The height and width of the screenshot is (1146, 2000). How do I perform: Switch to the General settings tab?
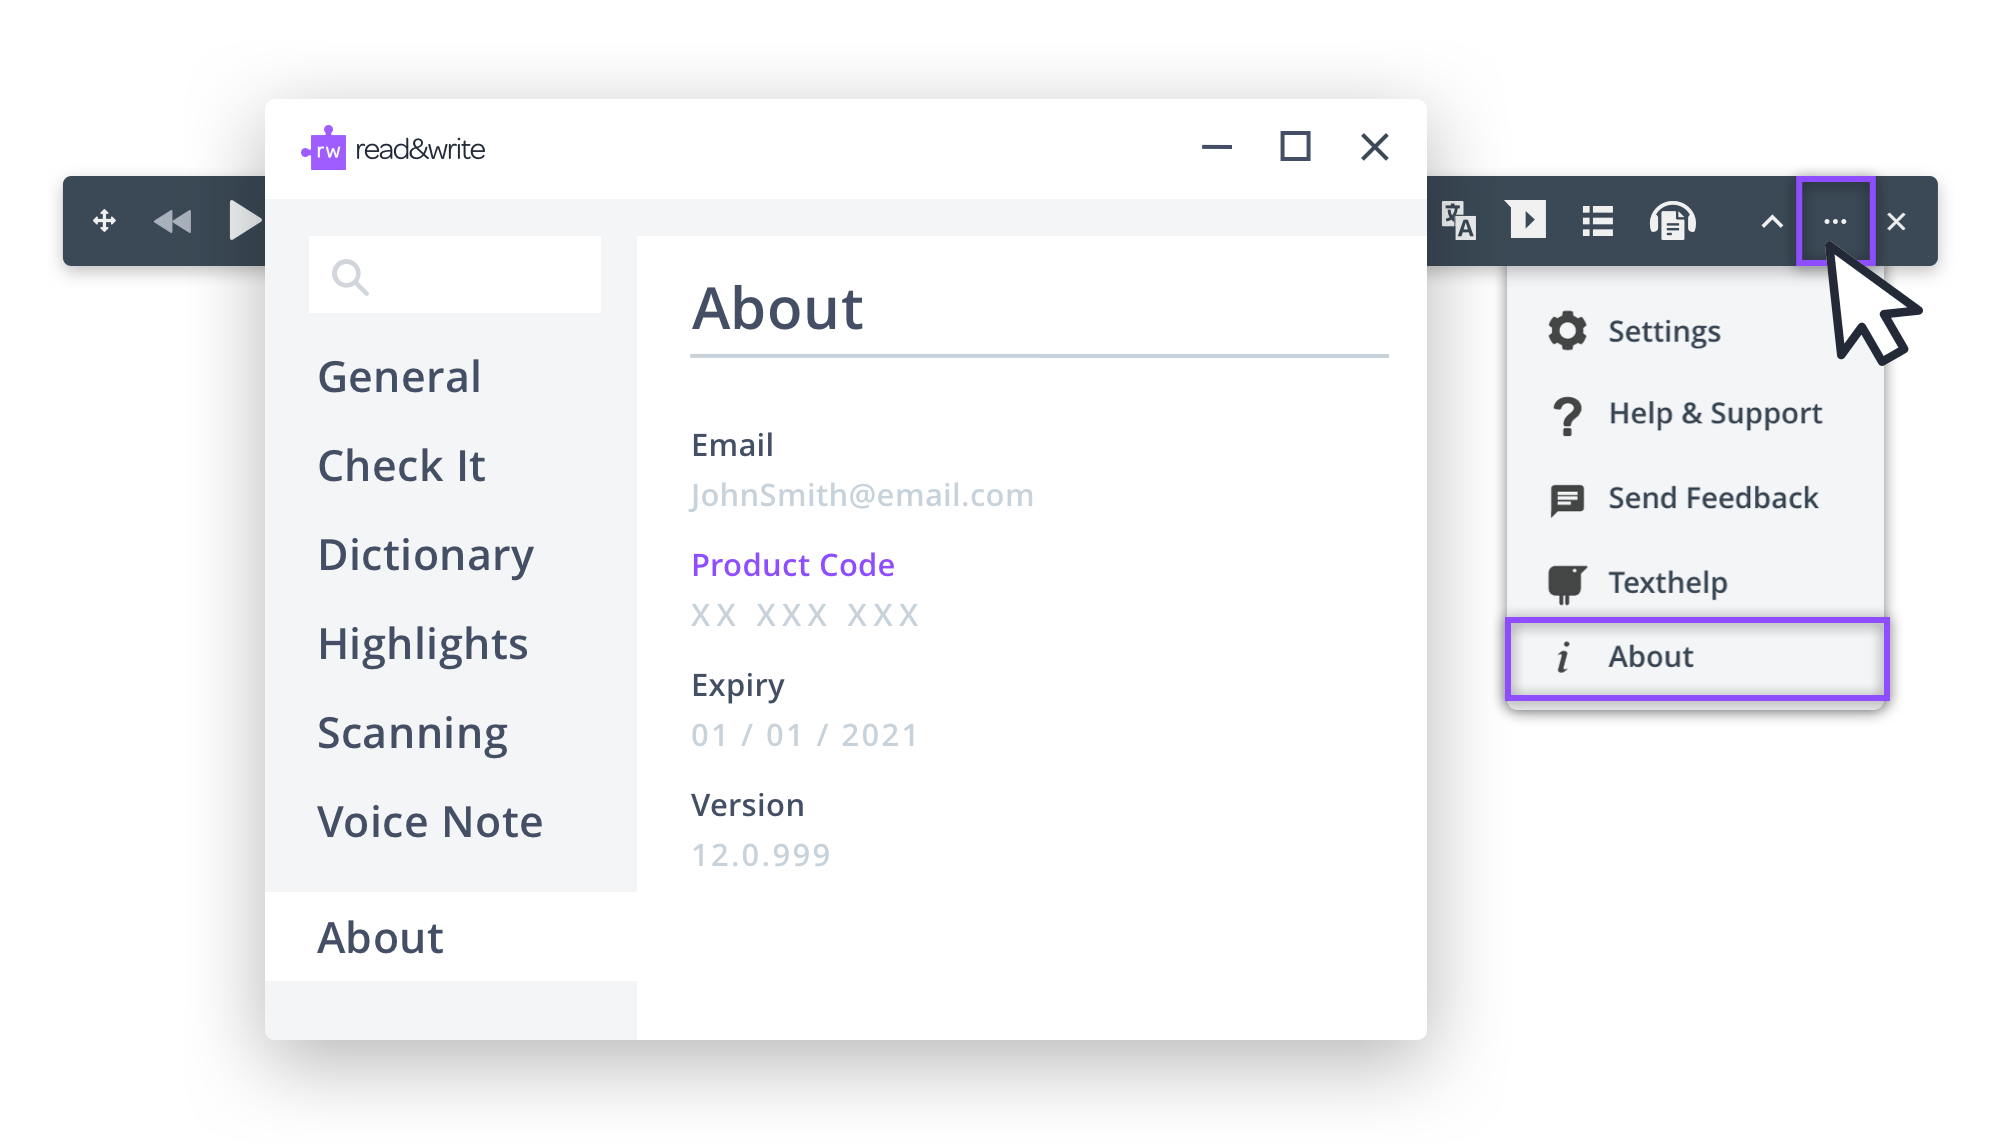tap(399, 377)
